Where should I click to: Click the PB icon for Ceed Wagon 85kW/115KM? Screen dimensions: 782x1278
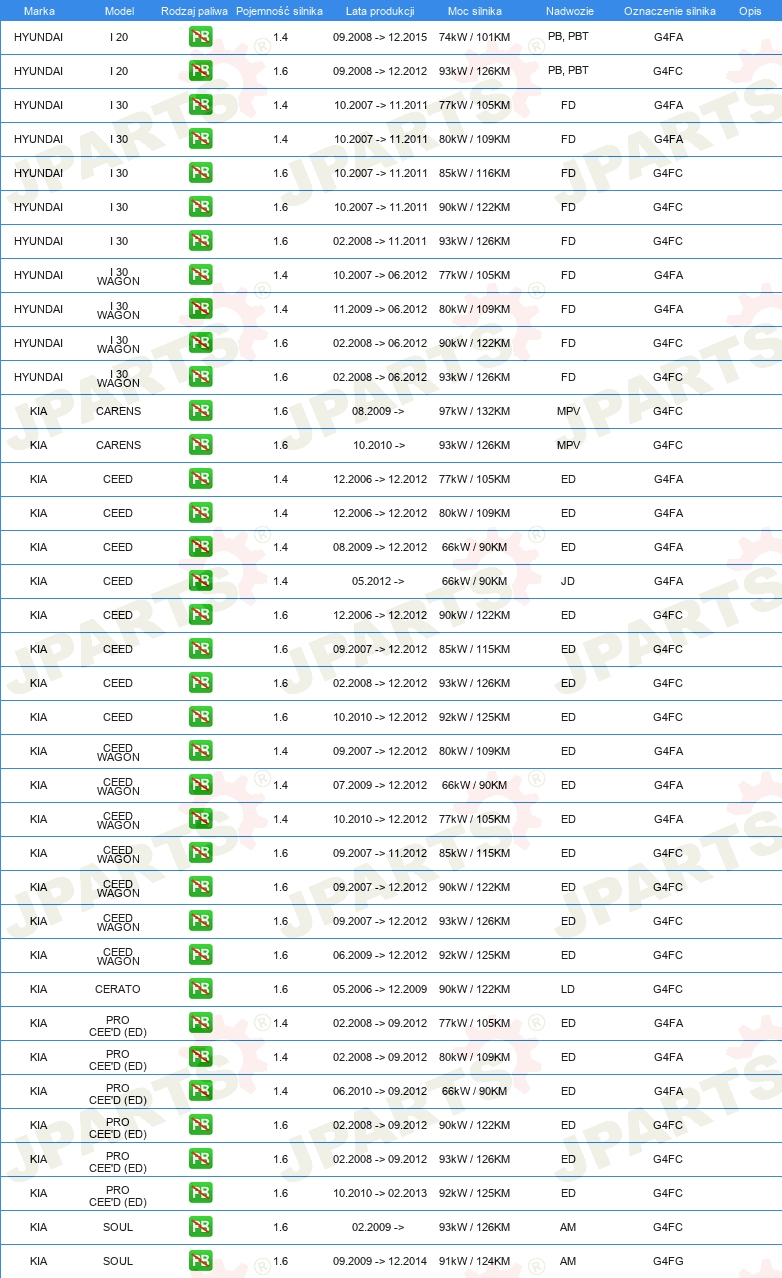click(200, 853)
